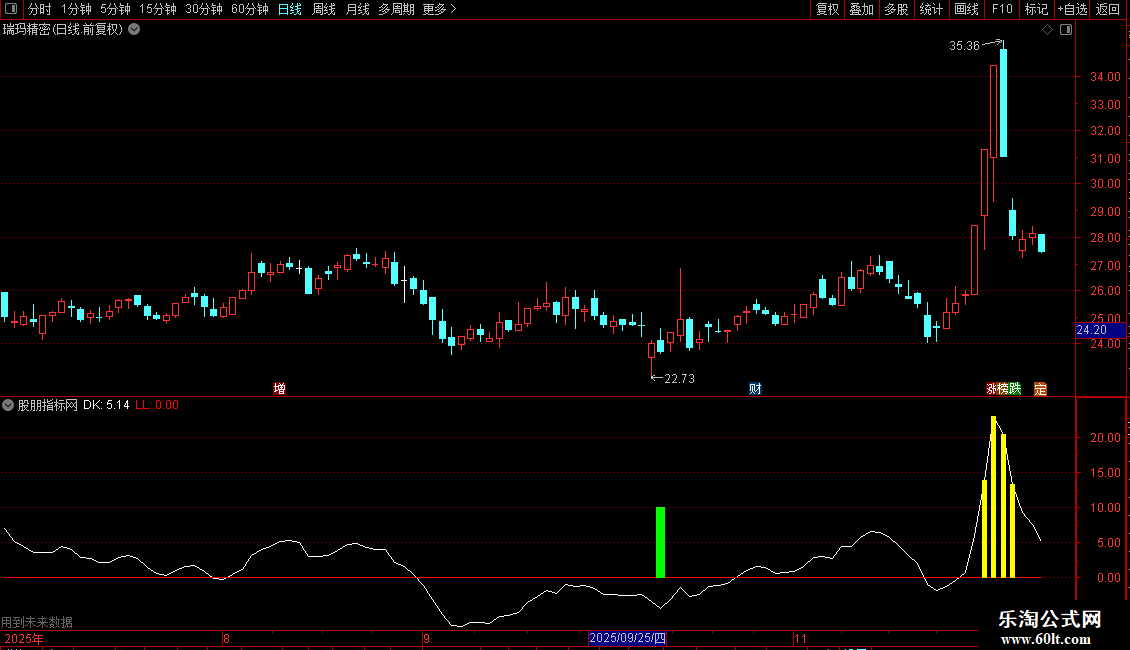Click the tall cyan candlestick at peak

1003,102
